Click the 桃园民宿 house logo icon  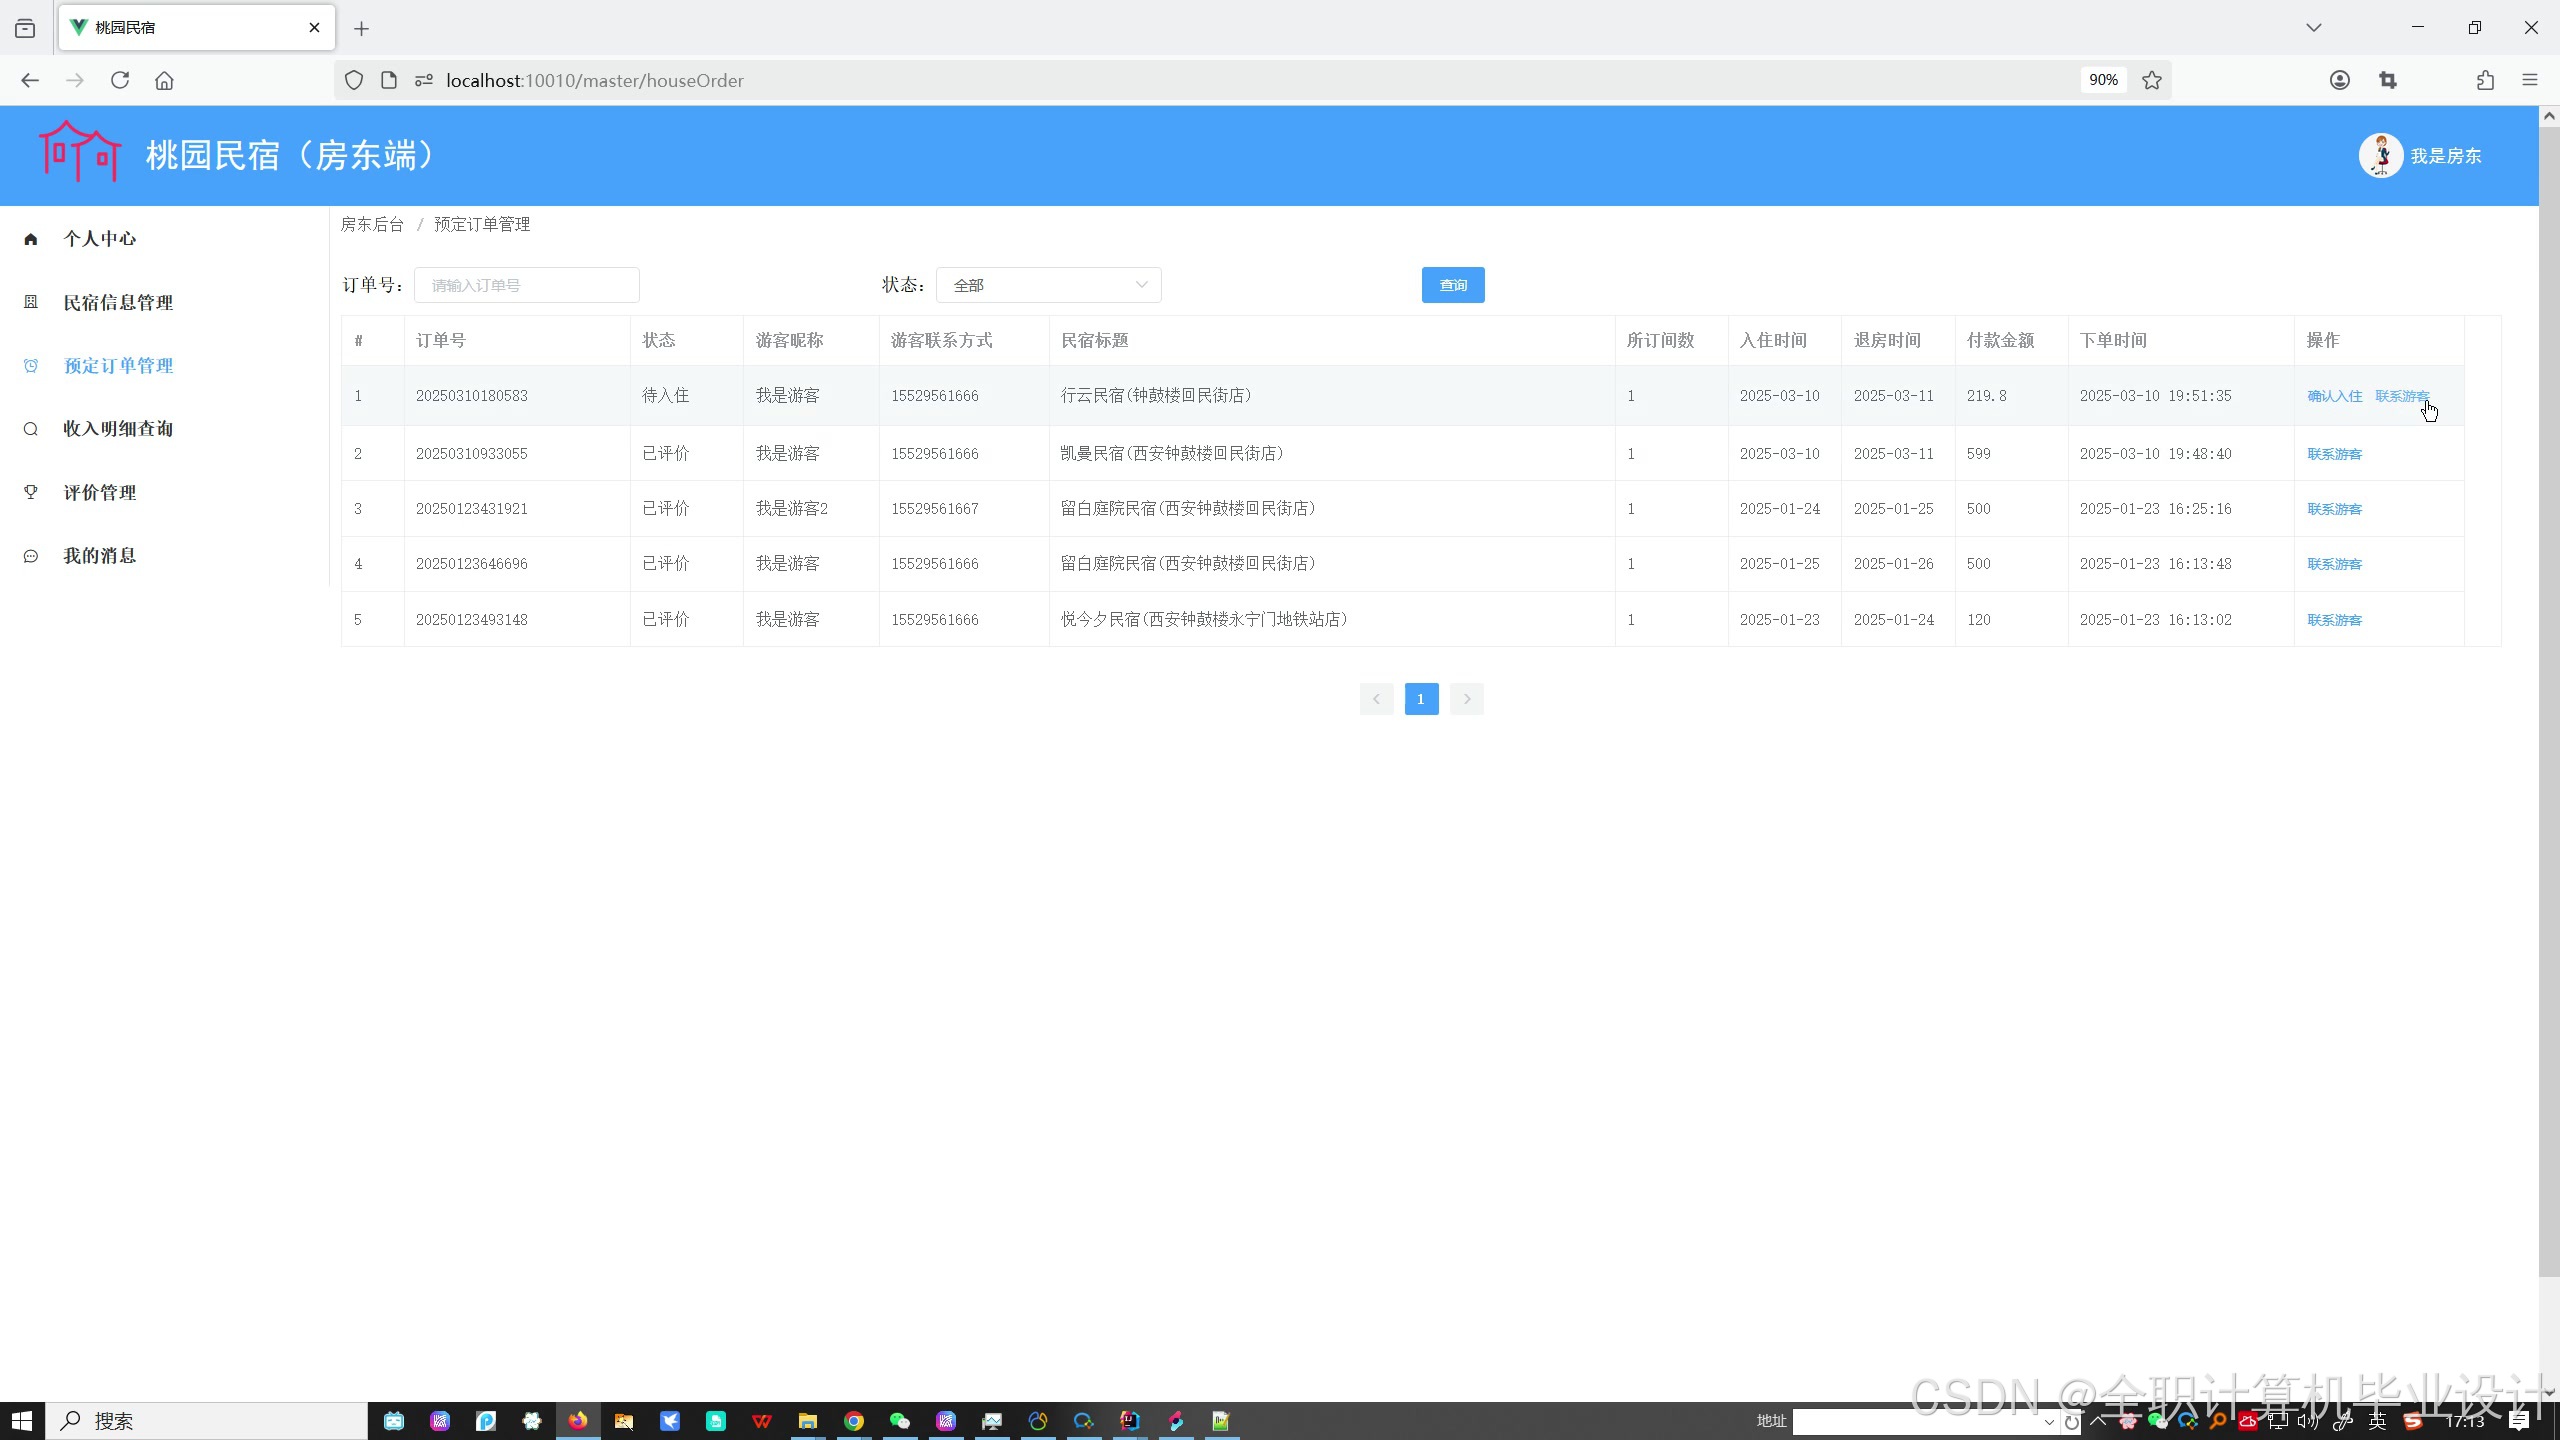coord(80,152)
